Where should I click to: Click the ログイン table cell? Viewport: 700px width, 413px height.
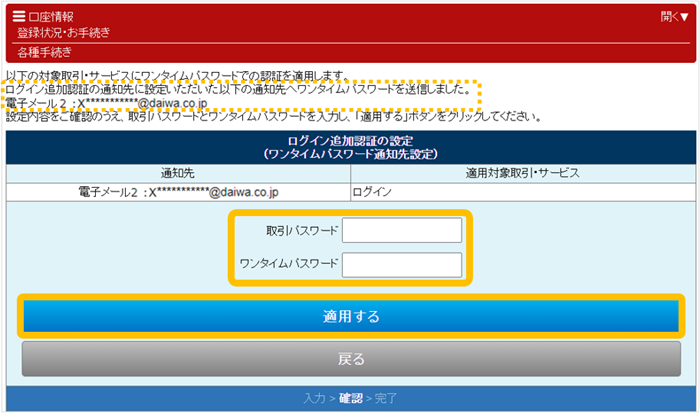click(x=523, y=192)
